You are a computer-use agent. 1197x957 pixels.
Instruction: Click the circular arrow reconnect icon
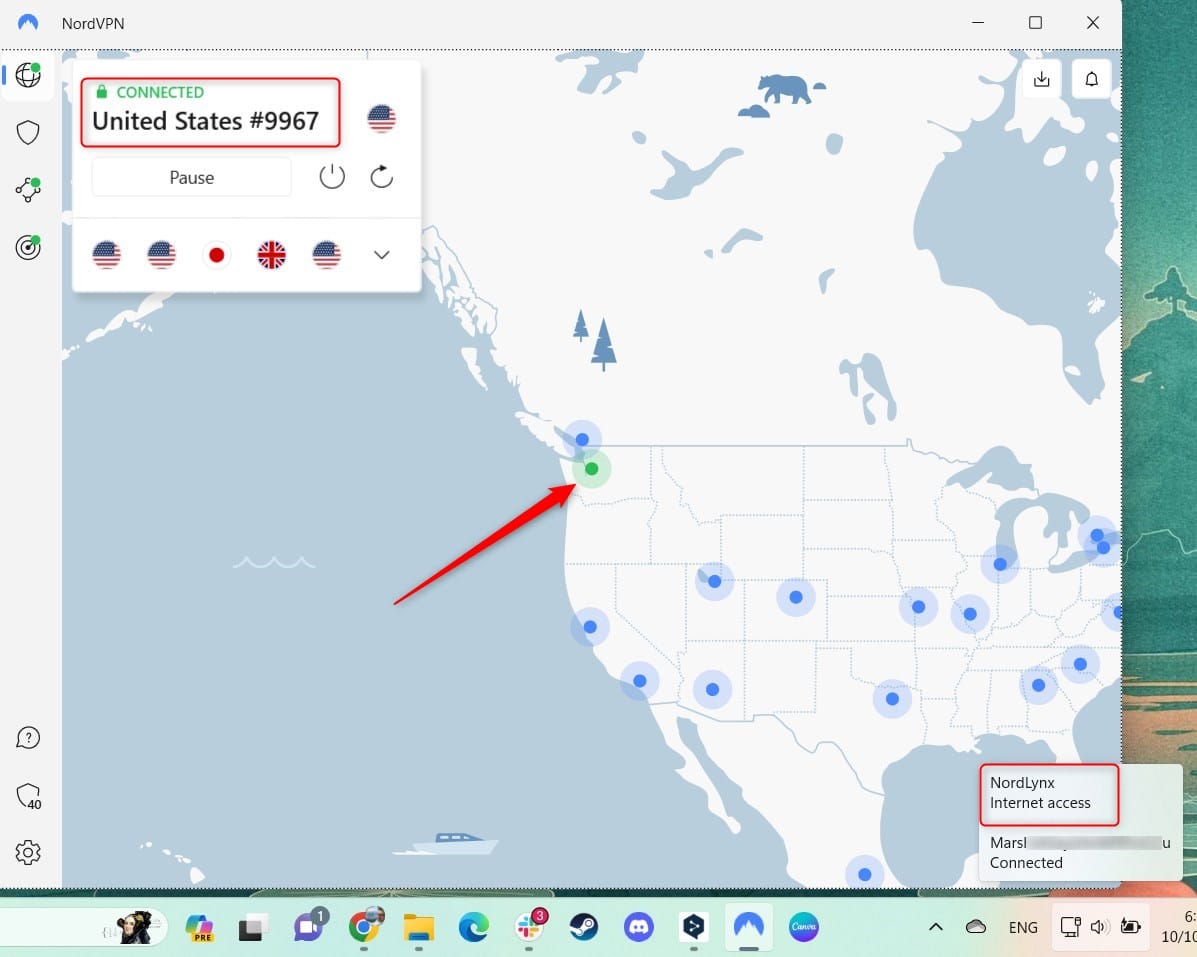[x=381, y=177]
